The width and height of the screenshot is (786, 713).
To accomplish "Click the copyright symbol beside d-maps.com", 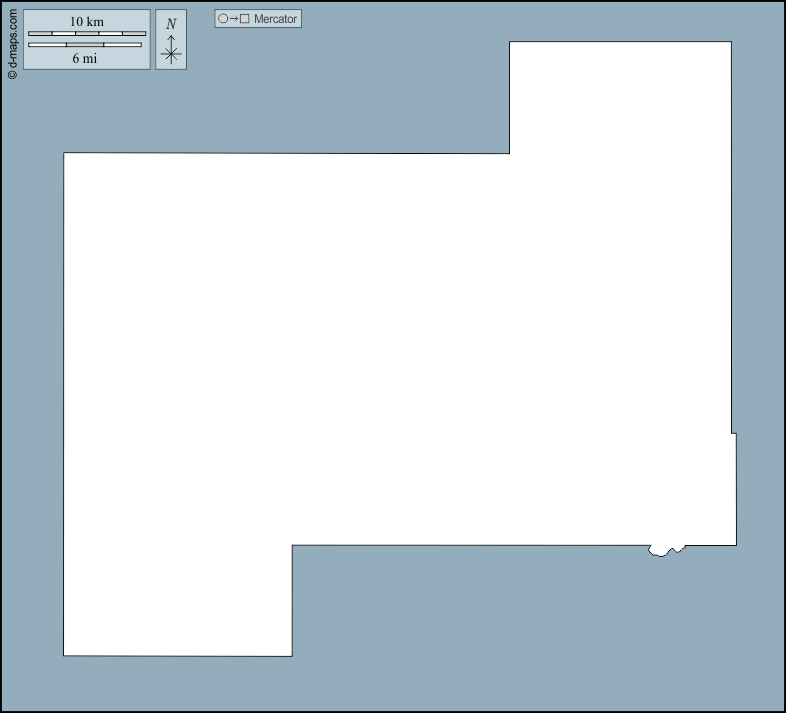I will (12, 74).
